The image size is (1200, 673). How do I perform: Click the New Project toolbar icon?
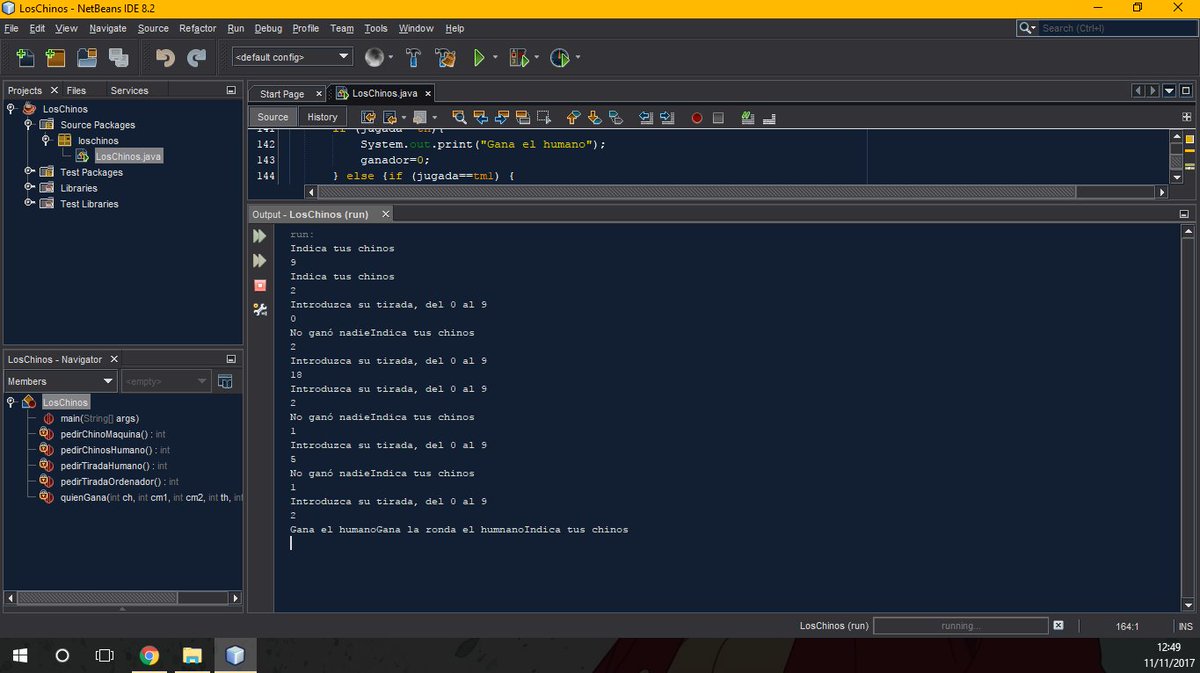coord(56,58)
